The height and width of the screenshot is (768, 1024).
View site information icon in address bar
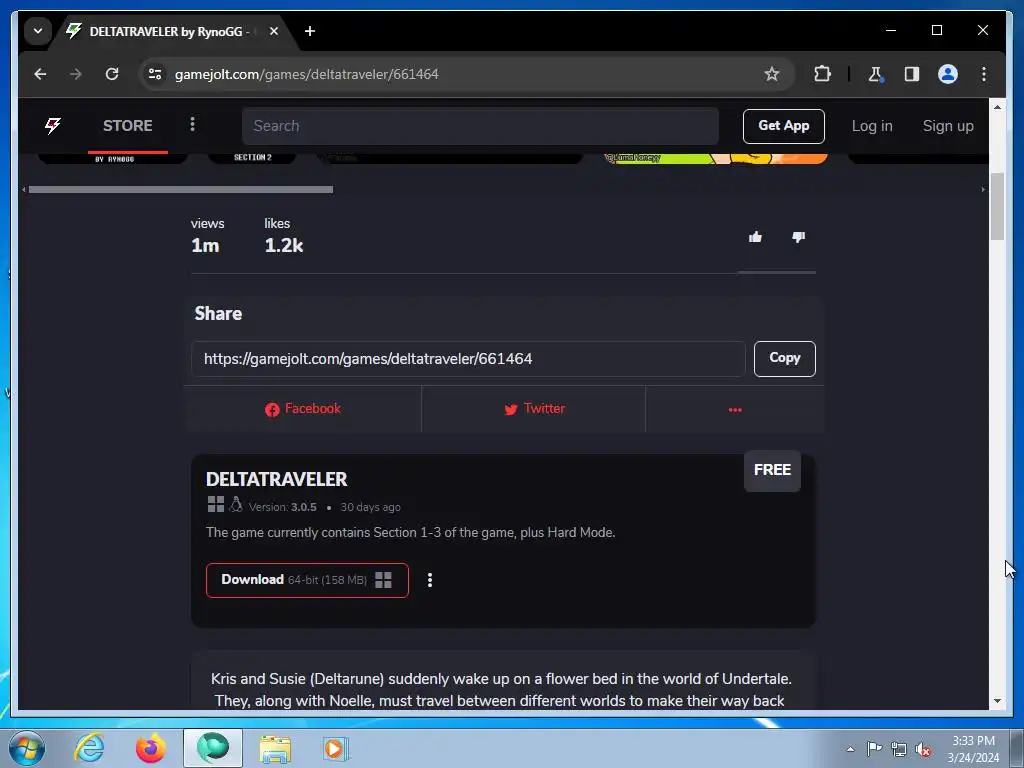tap(155, 74)
